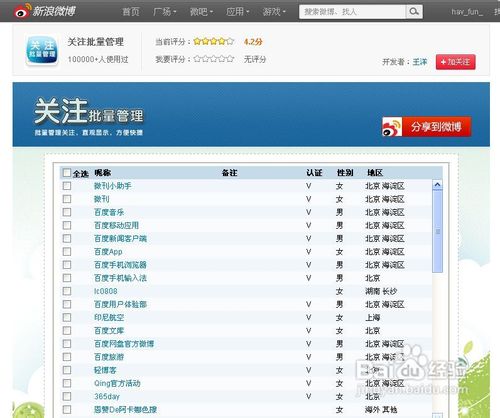Open the 微刊小助手 profile link
The height and width of the screenshot is (418, 500).
click(x=113, y=186)
